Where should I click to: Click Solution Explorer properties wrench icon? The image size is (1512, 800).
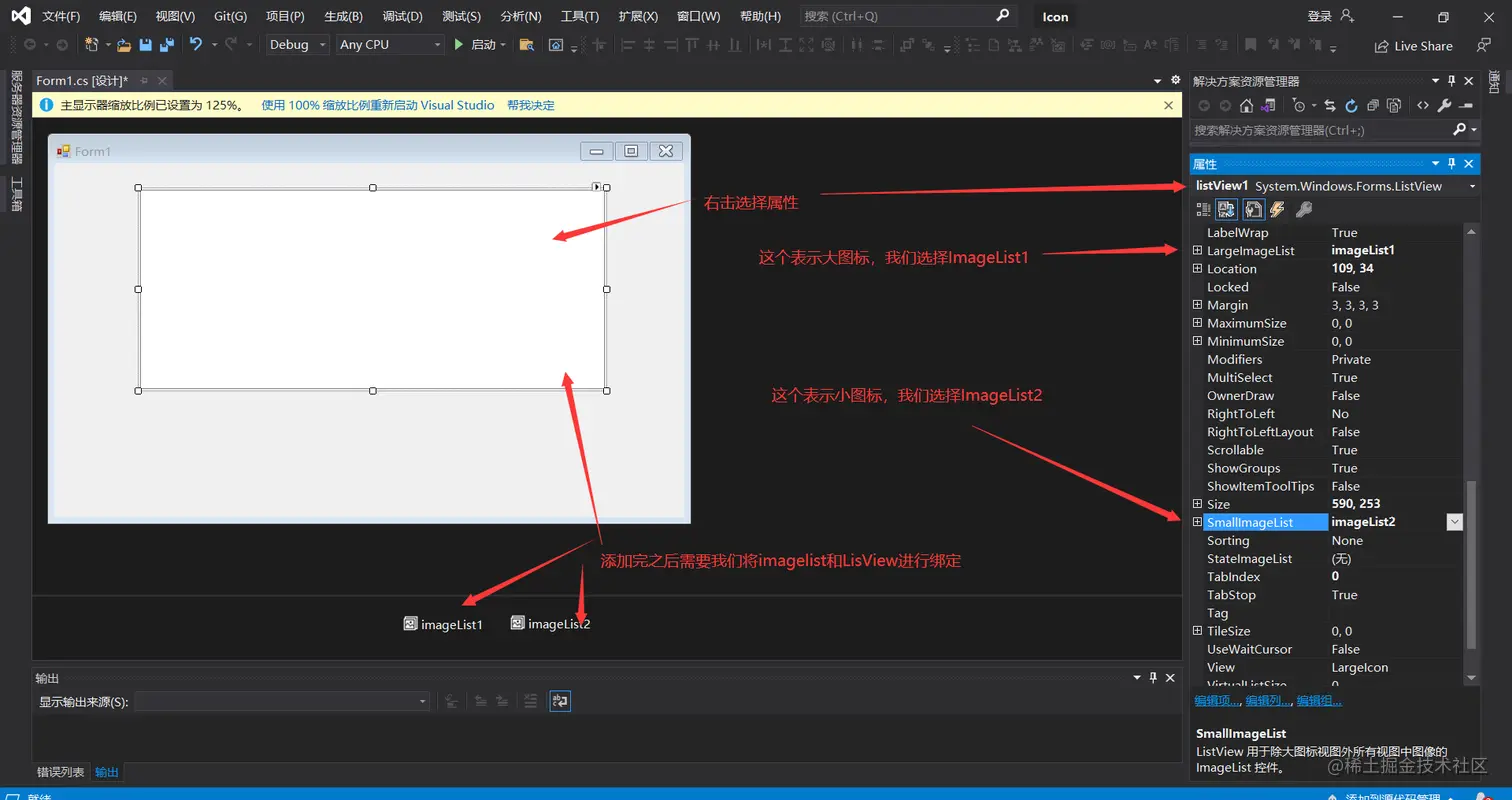point(1444,105)
